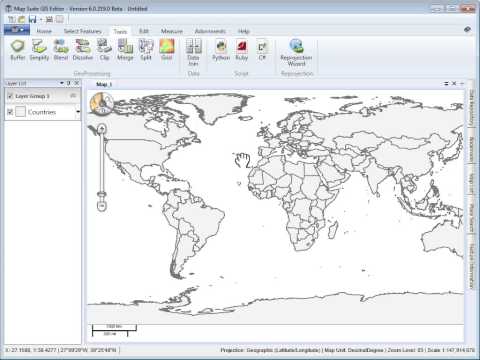Choose the Blend tool in ribbon
480x360 pixels.
click(x=61, y=50)
